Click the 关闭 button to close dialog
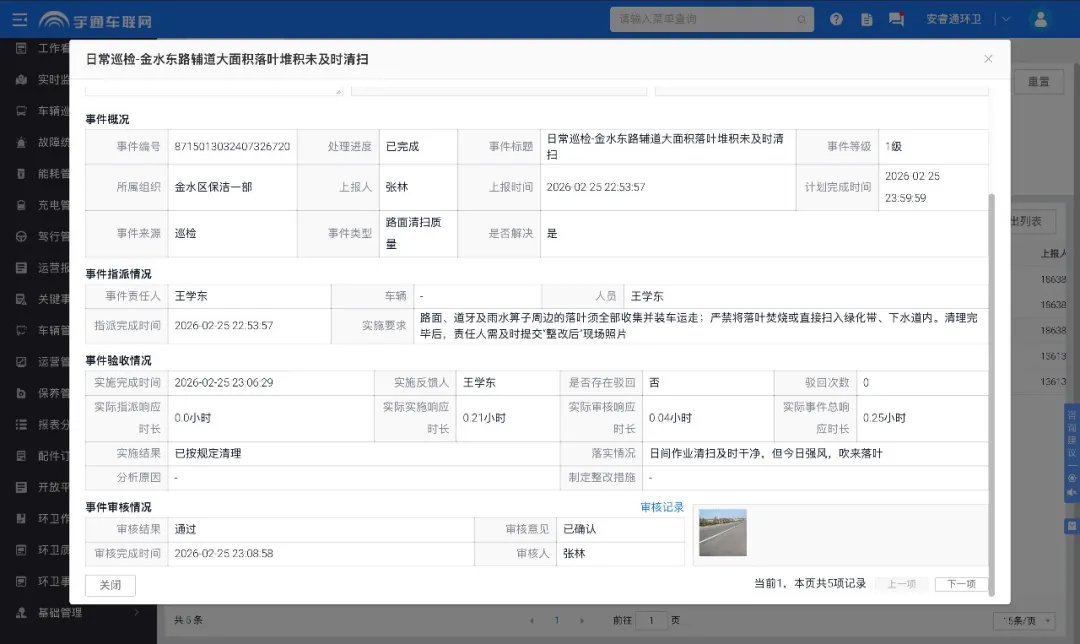 coord(110,585)
